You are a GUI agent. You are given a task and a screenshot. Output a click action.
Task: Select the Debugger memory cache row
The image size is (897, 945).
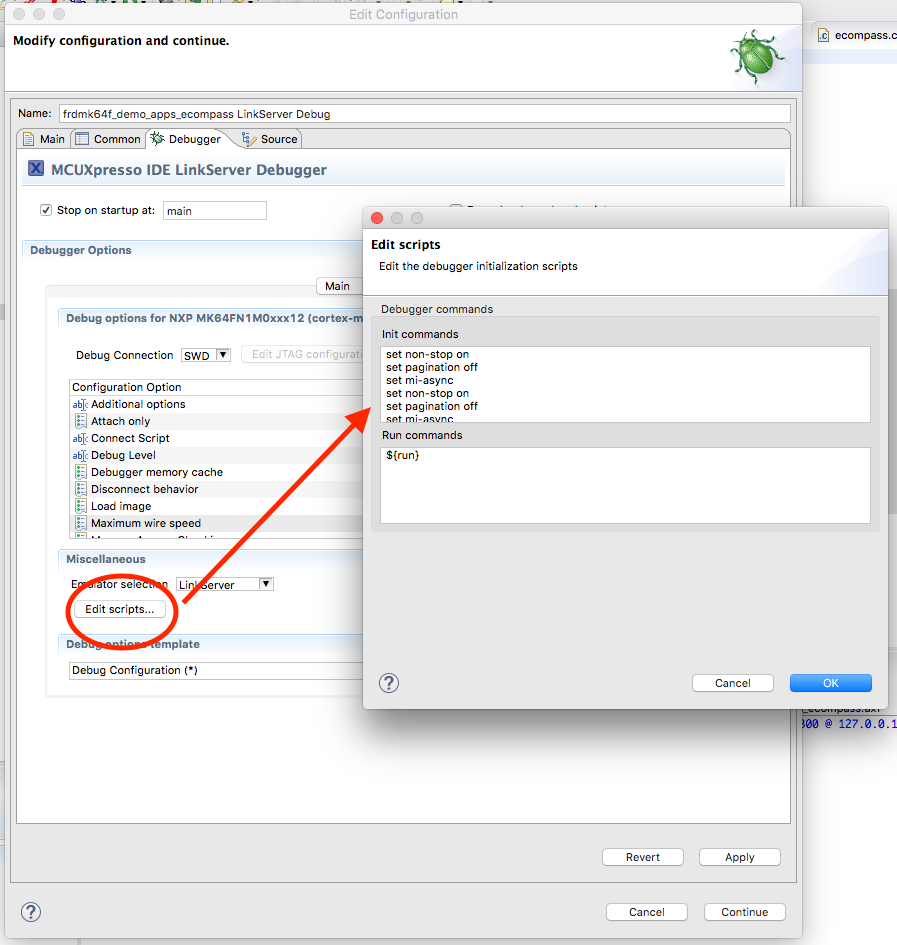(217, 472)
